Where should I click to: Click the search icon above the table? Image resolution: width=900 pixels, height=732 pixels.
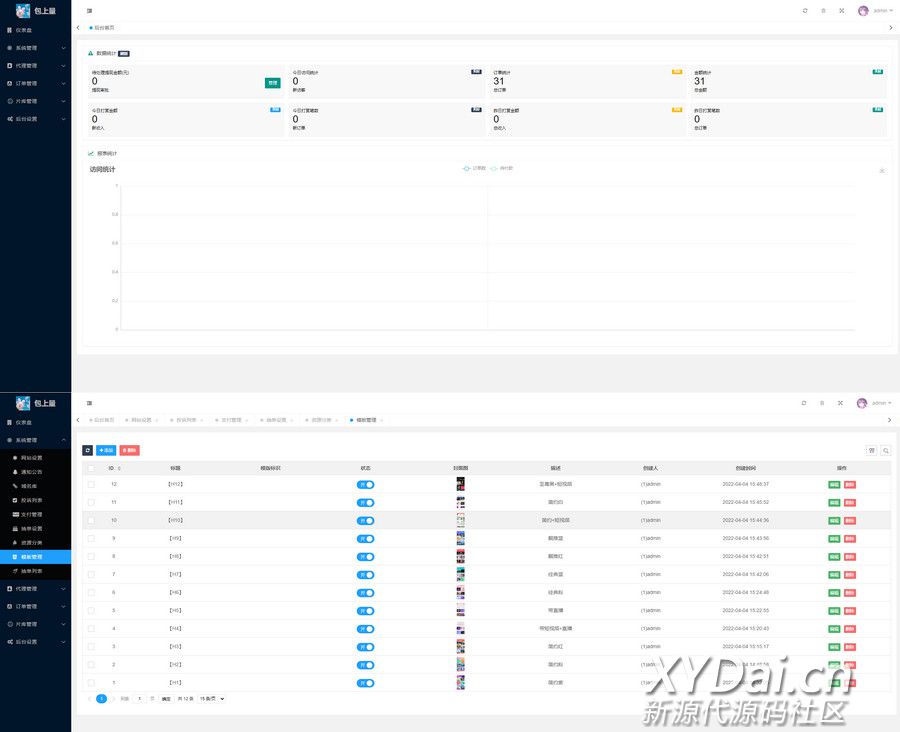click(x=885, y=451)
